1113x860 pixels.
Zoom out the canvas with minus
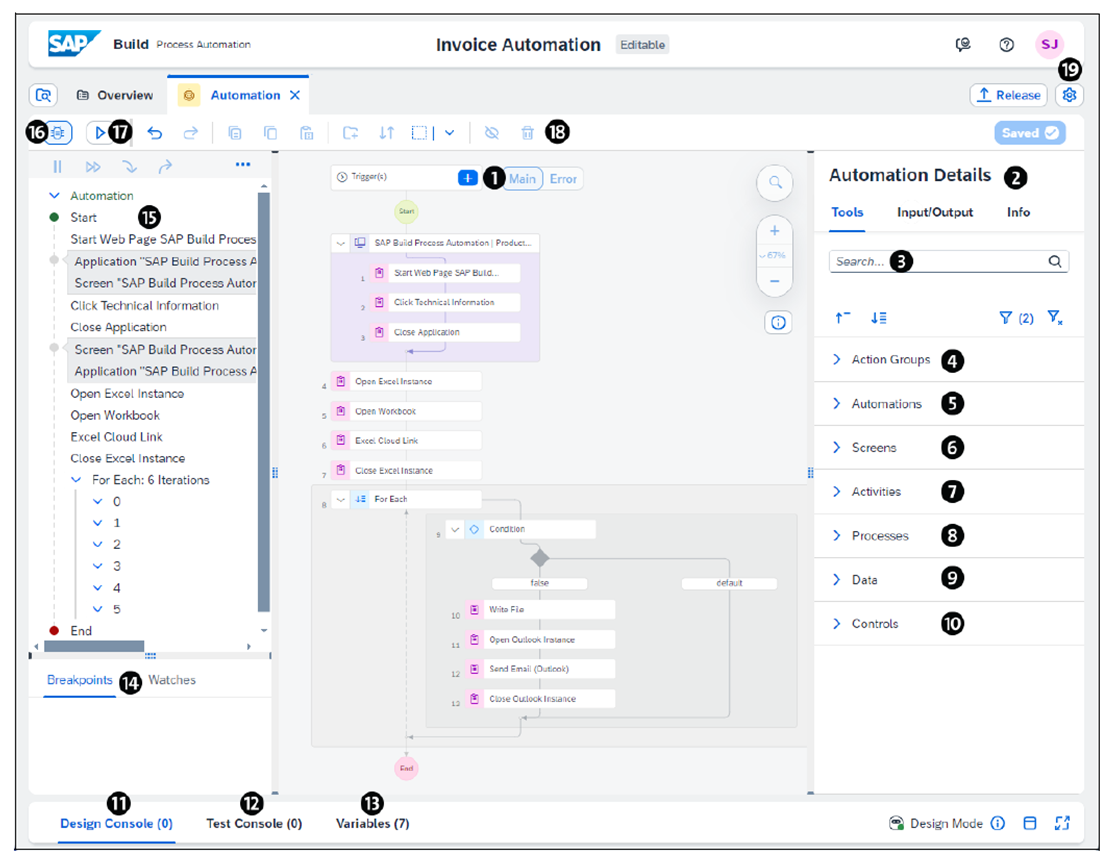774,281
